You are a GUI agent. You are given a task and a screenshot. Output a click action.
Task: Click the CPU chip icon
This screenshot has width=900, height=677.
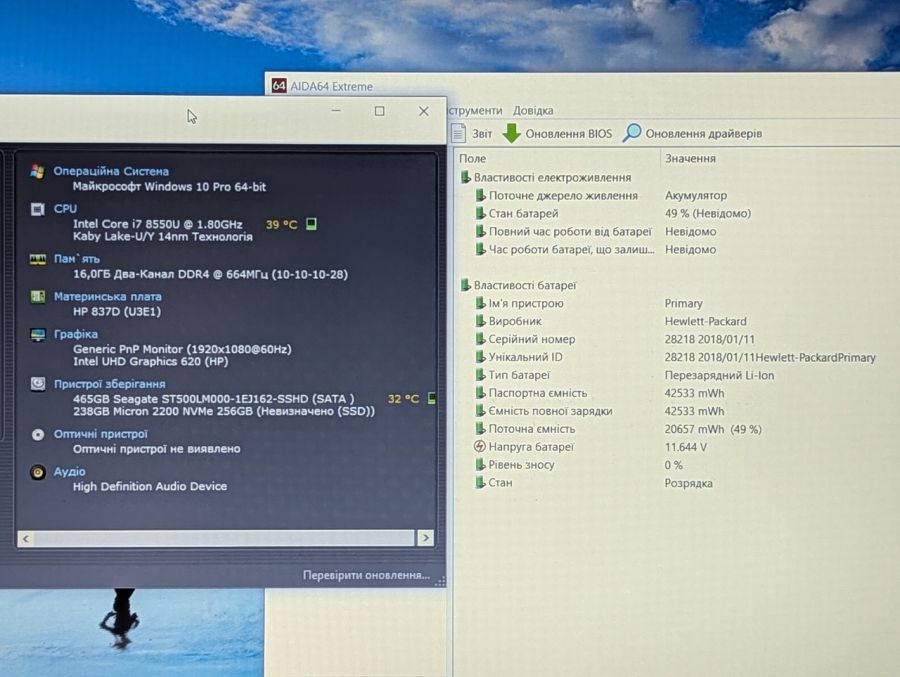coord(38,209)
